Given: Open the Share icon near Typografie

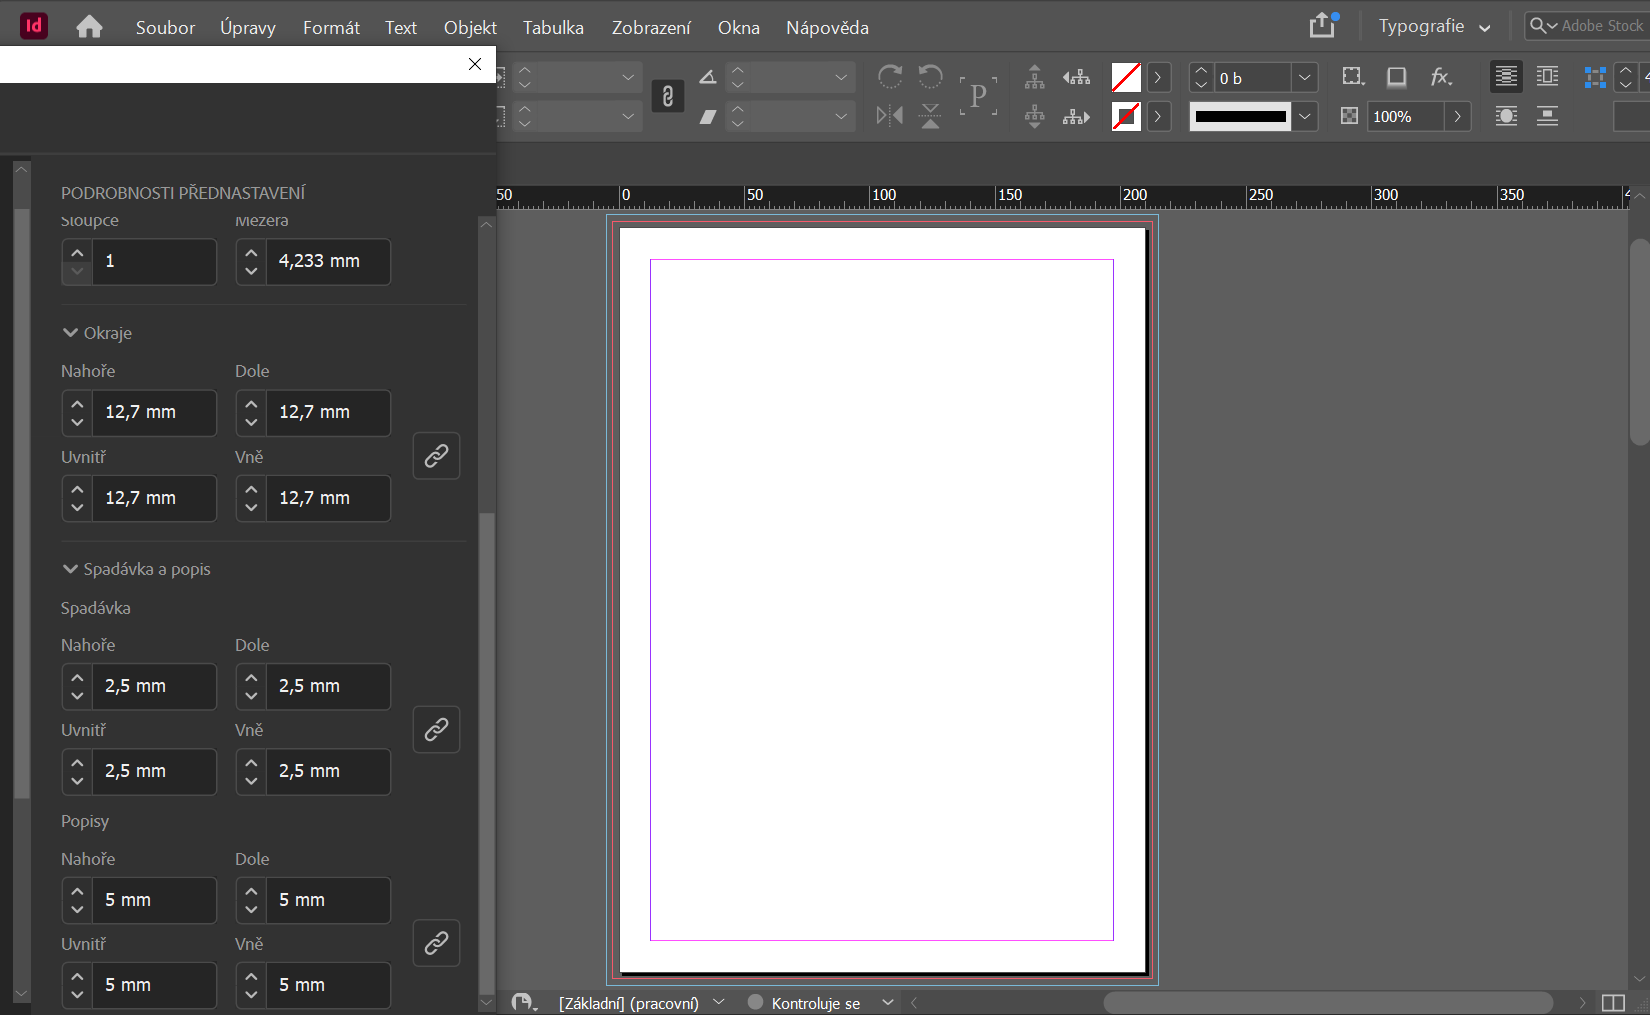Looking at the screenshot, I should [x=1322, y=25].
